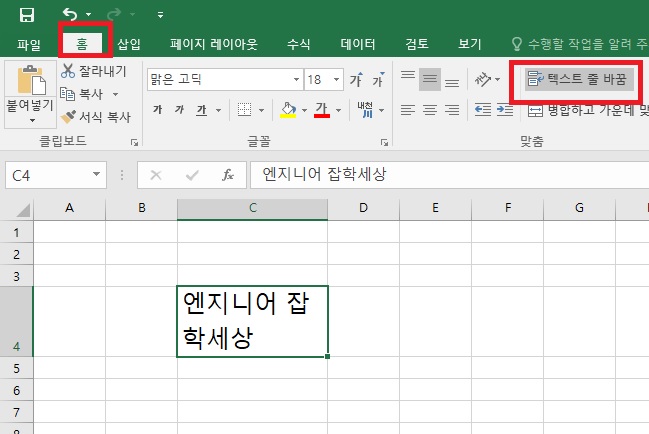Open the phonetic guide dropdown arrow
The width and height of the screenshot is (649, 434).
pyautogui.click(x=382, y=110)
